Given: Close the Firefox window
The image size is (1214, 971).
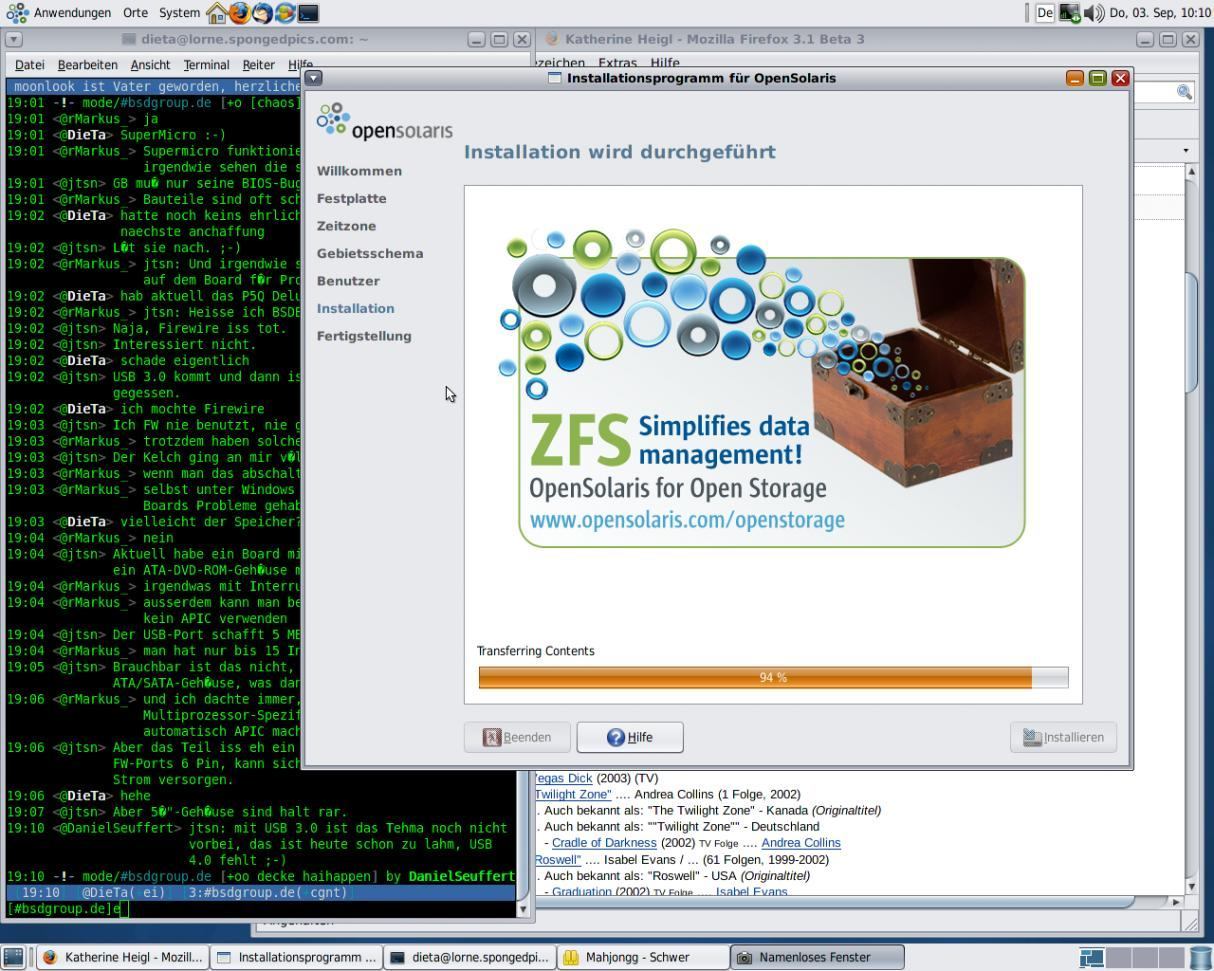Looking at the screenshot, I should (x=1190, y=40).
